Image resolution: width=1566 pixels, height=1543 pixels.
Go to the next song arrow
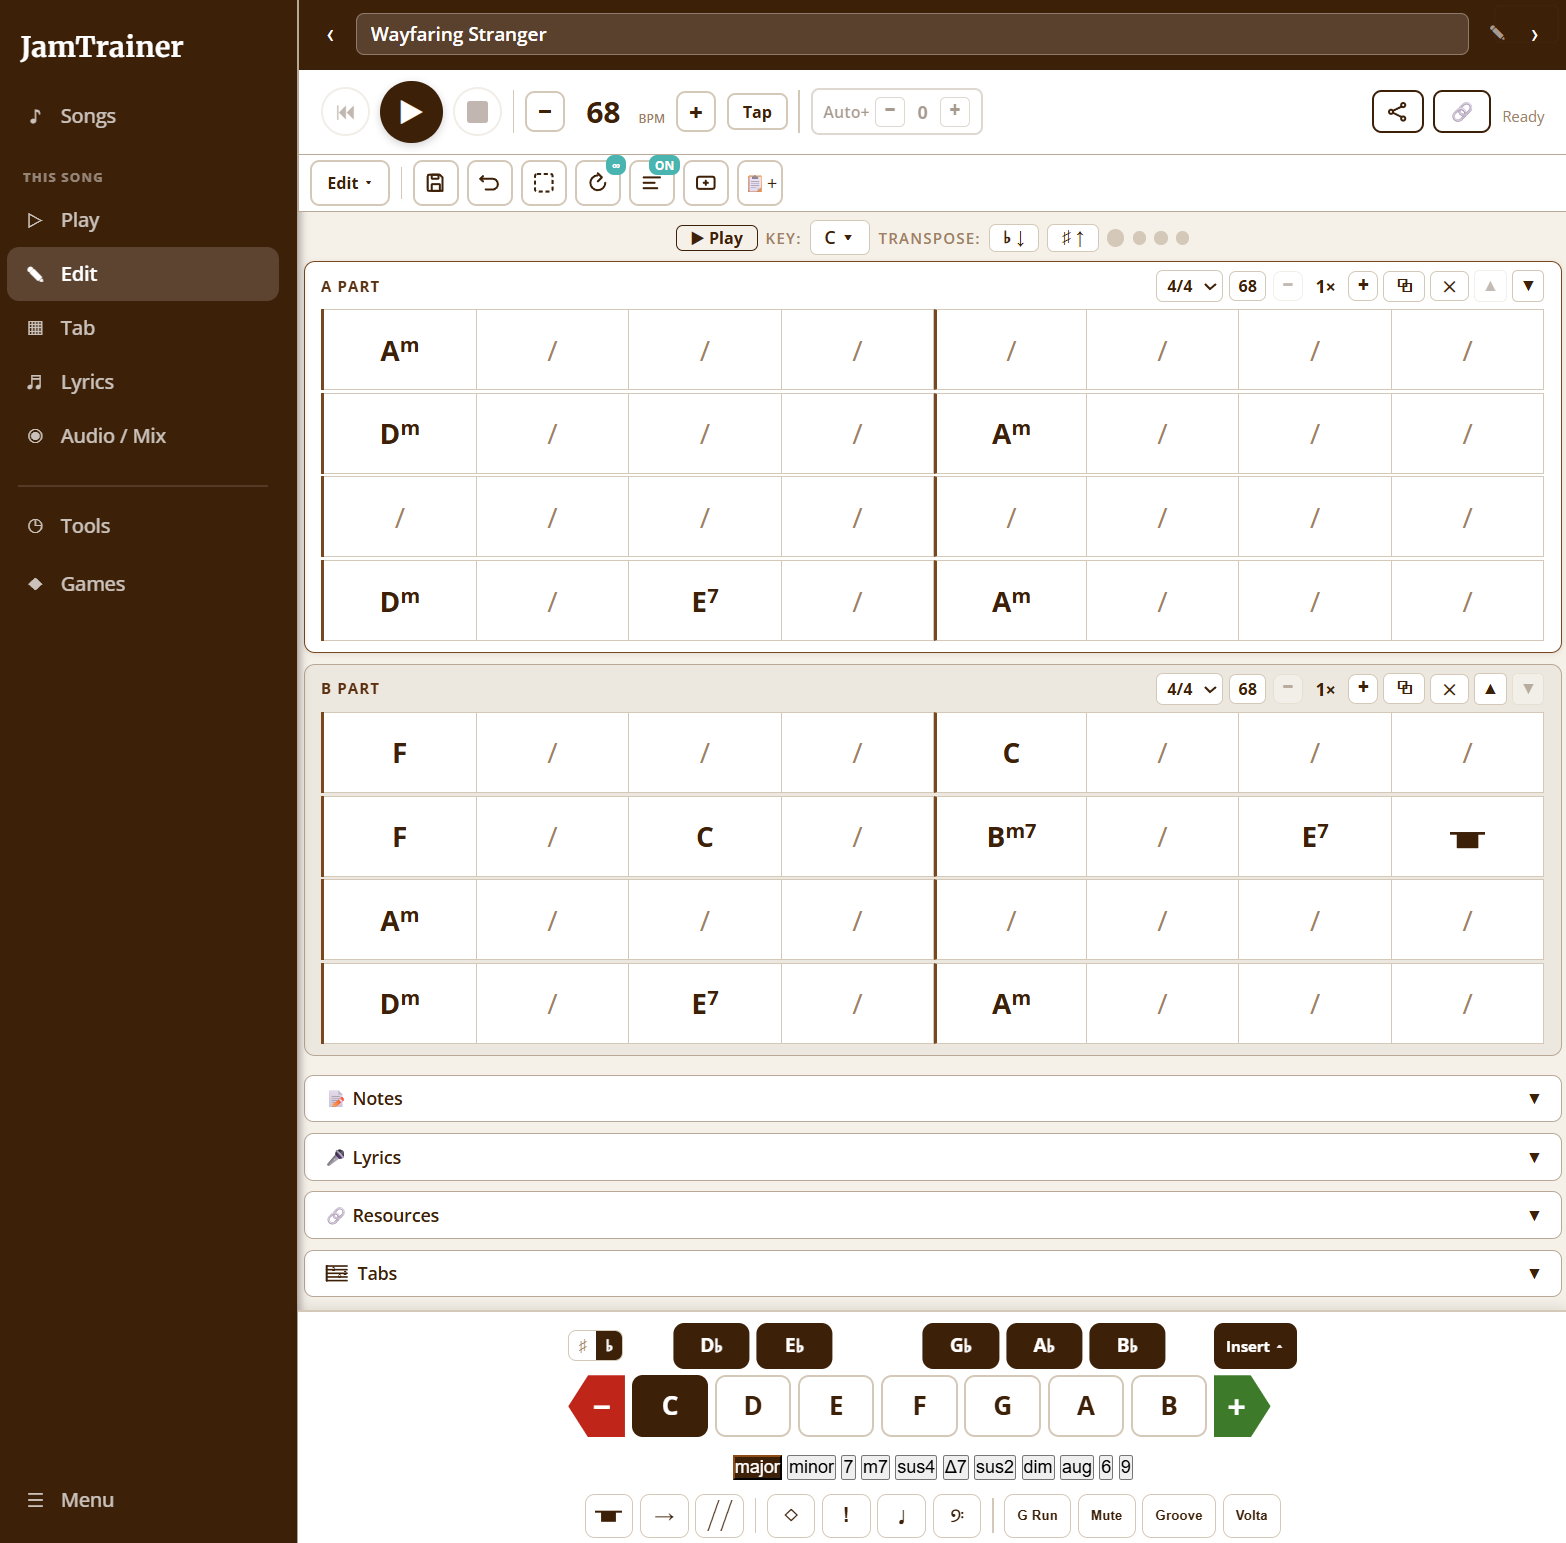[x=1534, y=35]
